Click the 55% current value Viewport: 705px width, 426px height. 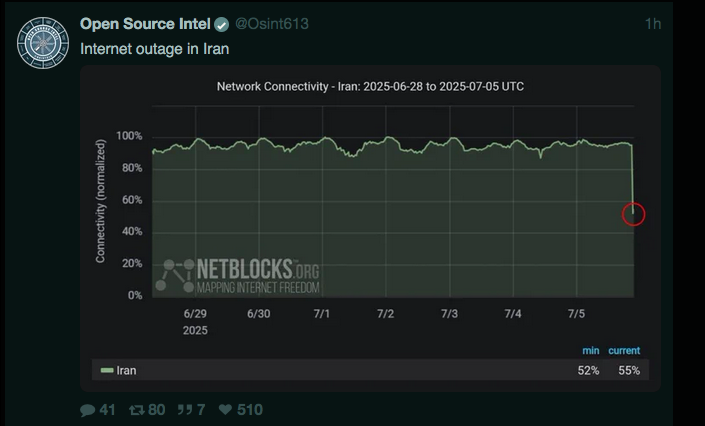coord(629,370)
